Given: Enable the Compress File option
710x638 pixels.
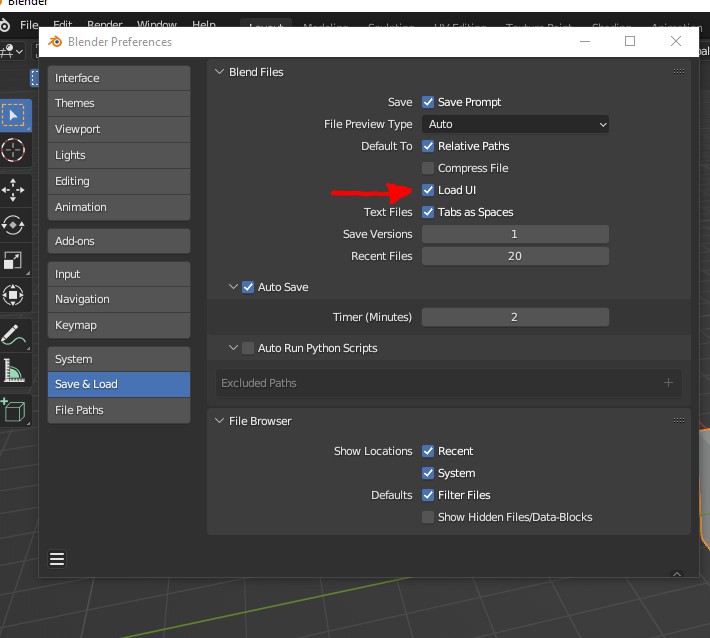Looking at the screenshot, I should pyautogui.click(x=428, y=168).
